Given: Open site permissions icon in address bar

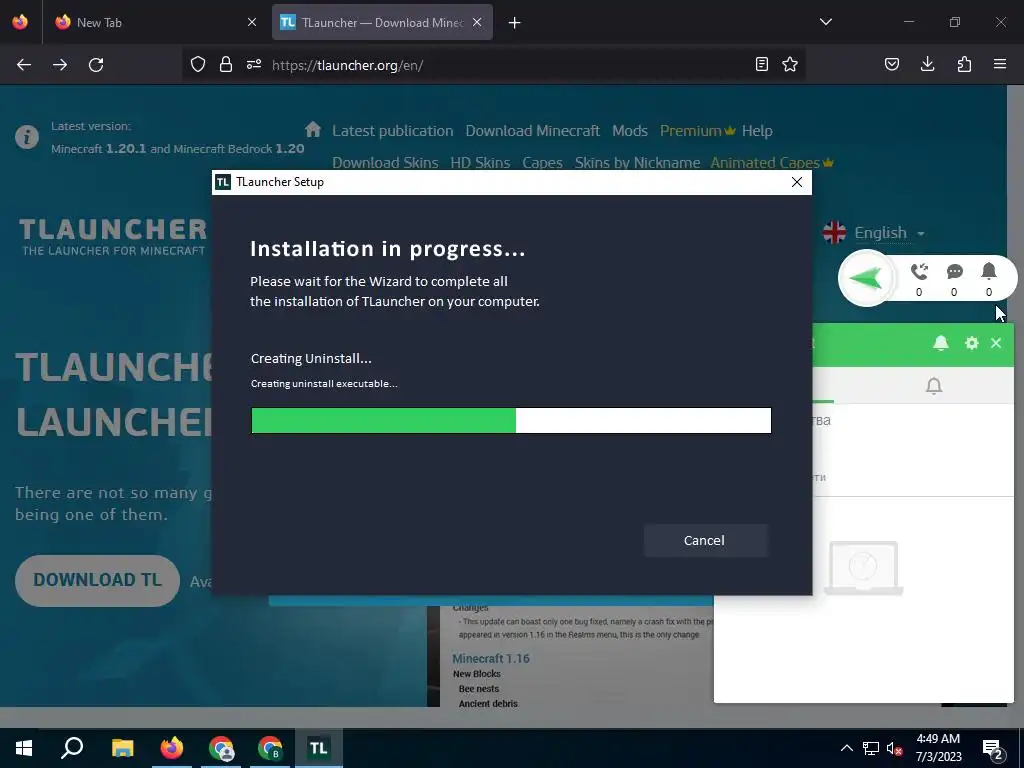Looking at the screenshot, I should 254,64.
